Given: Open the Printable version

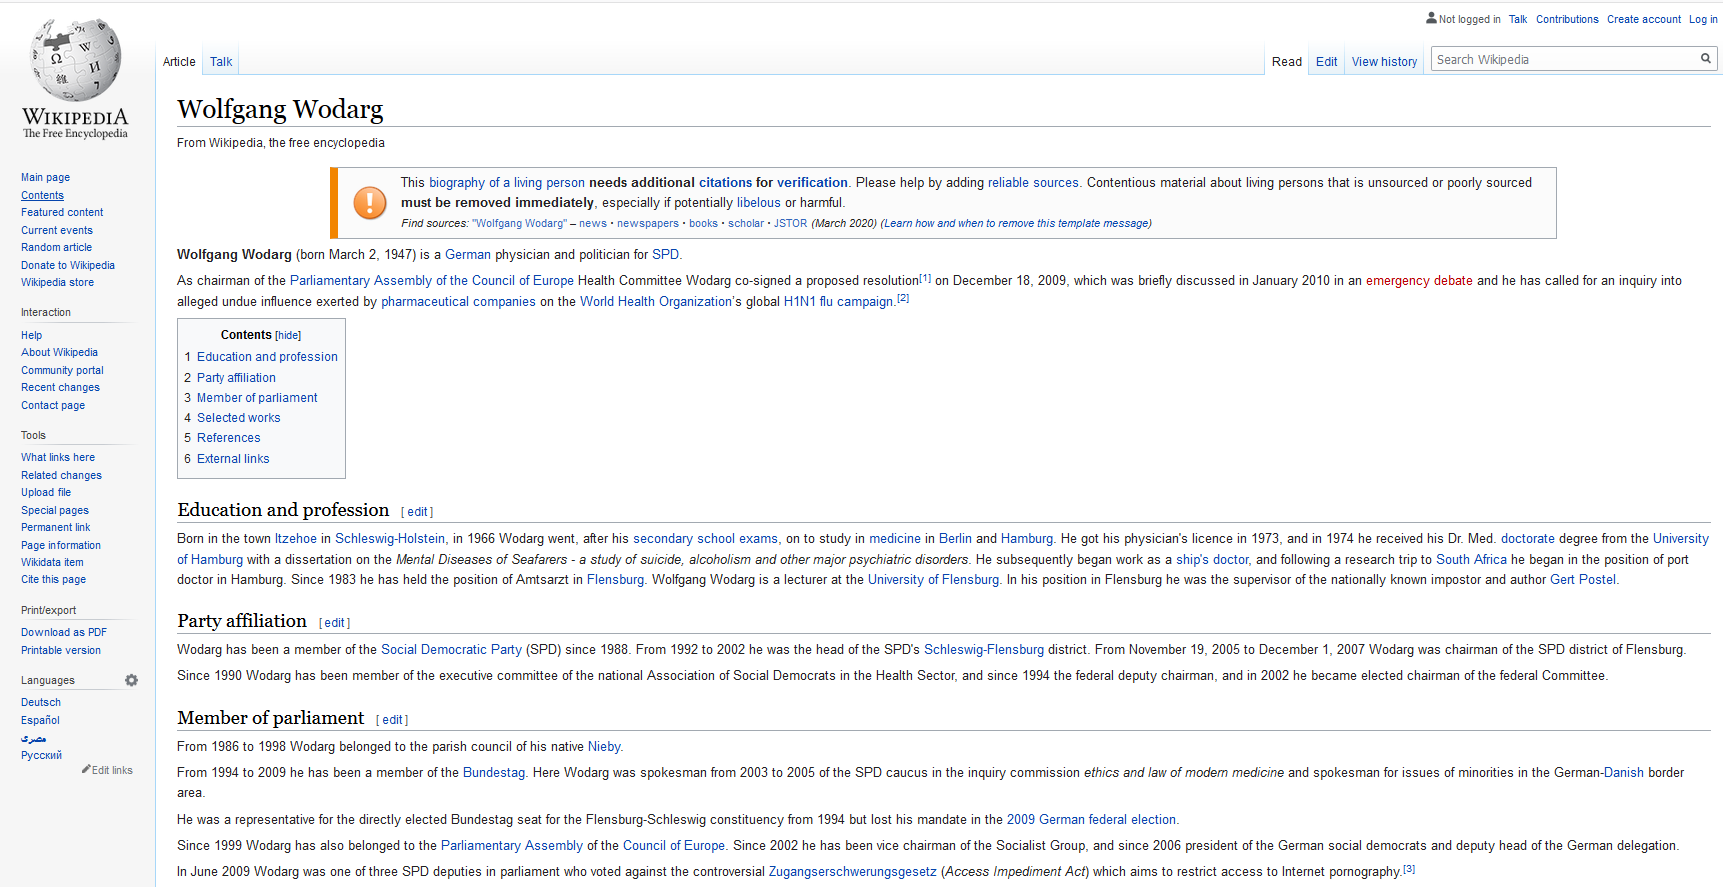Looking at the screenshot, I should pos(61,651).
